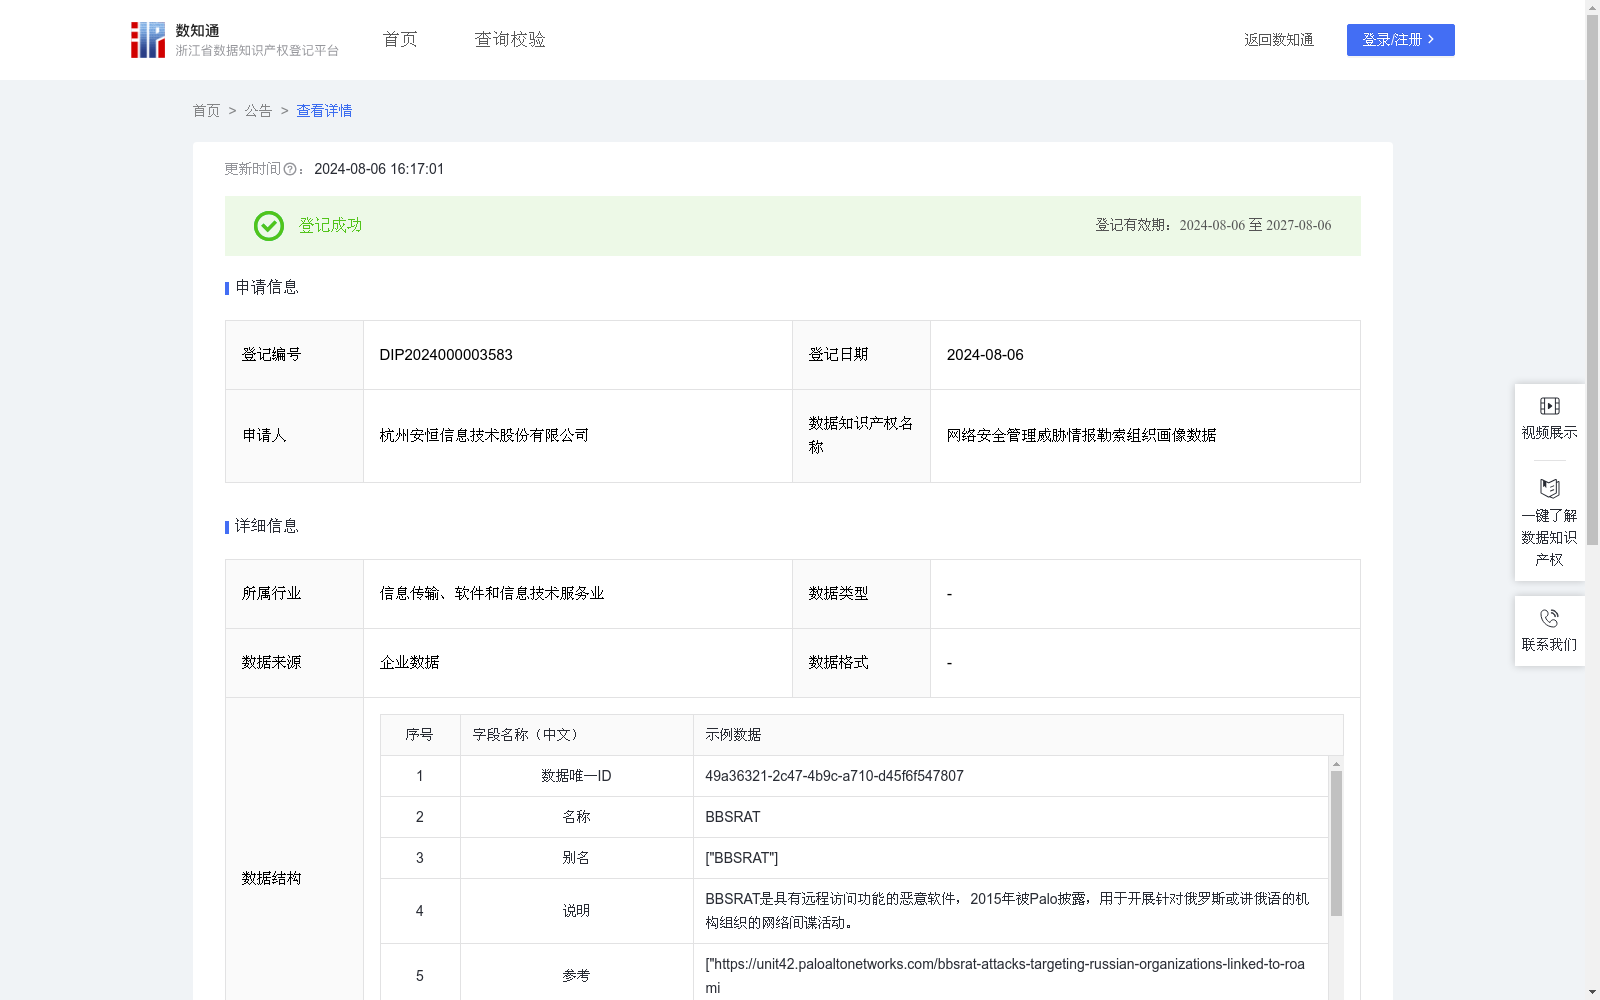Click the 序号 column header
This screenshot has width=1600, height=1000.
pos(419,735)
